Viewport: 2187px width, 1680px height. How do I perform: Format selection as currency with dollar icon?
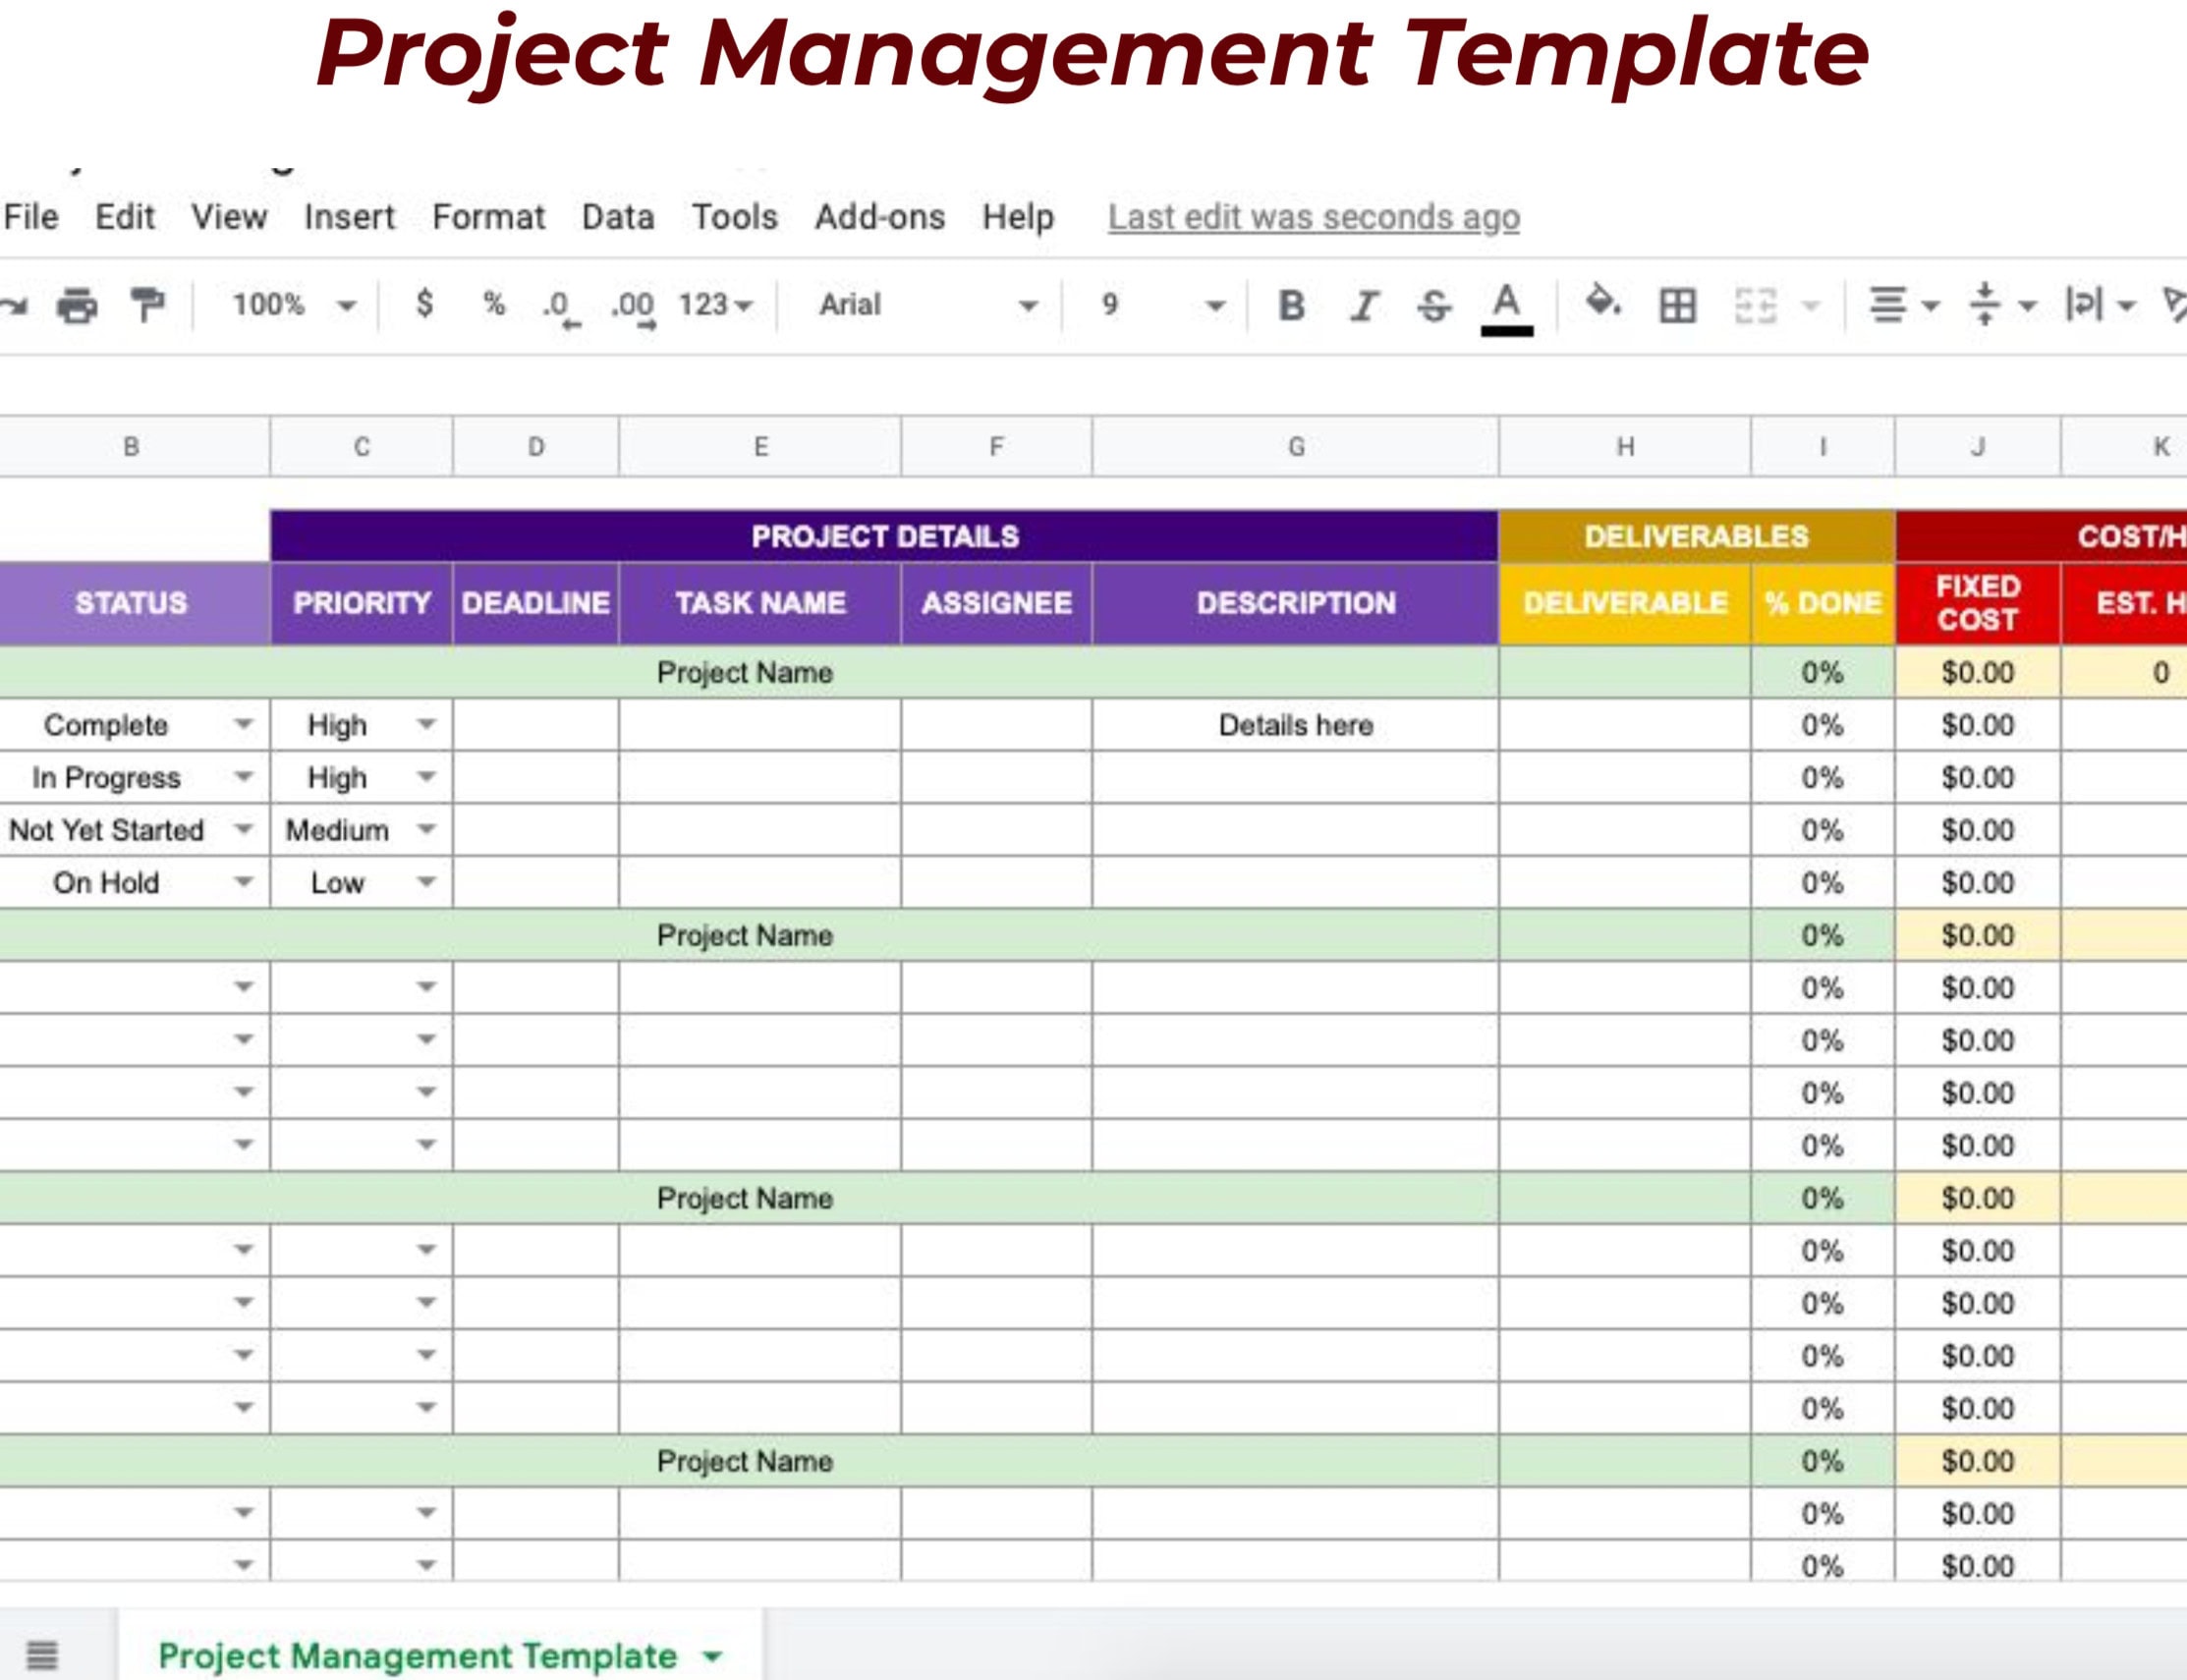[x=424, y=303]
